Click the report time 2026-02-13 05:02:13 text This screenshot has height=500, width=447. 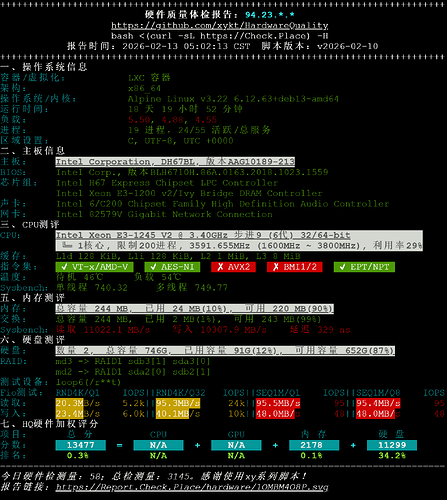159,46
